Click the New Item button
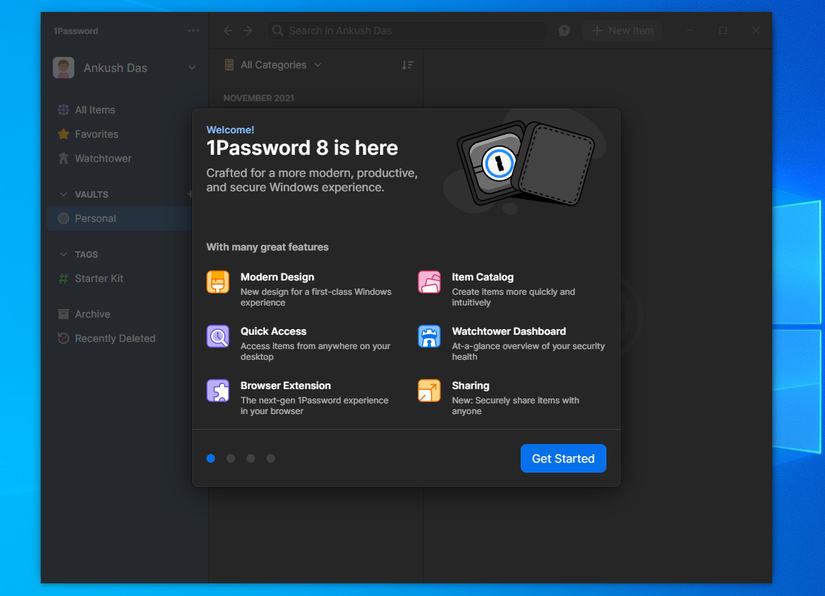 click(x=622, y=31)
